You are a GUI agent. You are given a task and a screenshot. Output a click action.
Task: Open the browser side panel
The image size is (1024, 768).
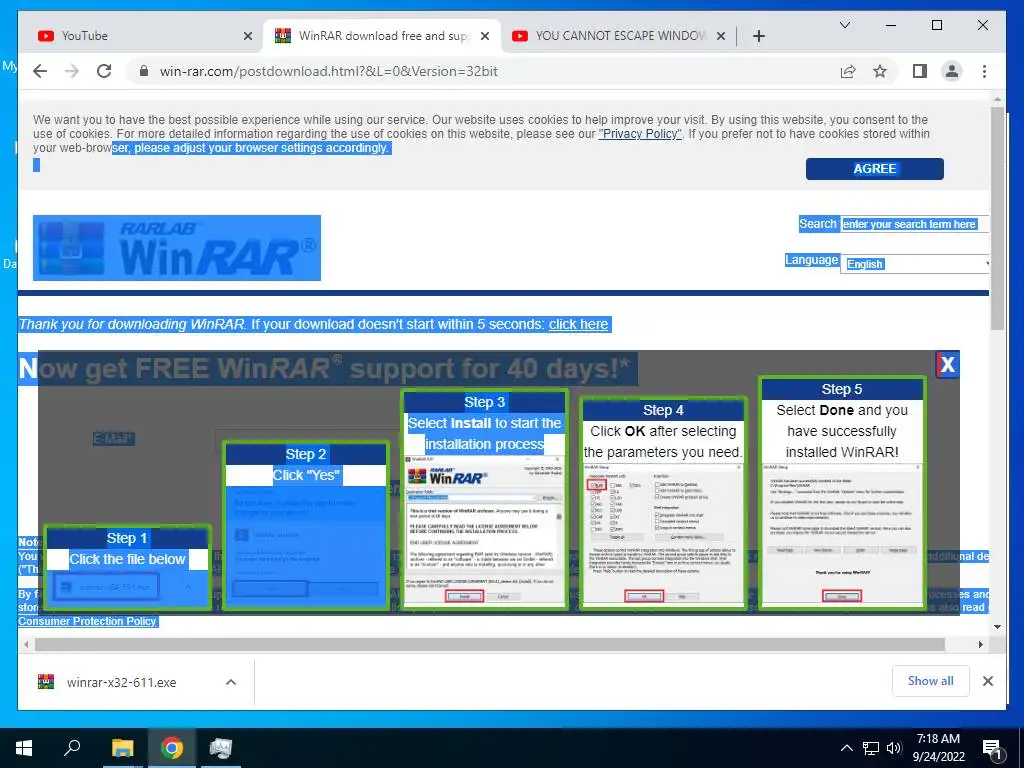click(x=920, y=71)
